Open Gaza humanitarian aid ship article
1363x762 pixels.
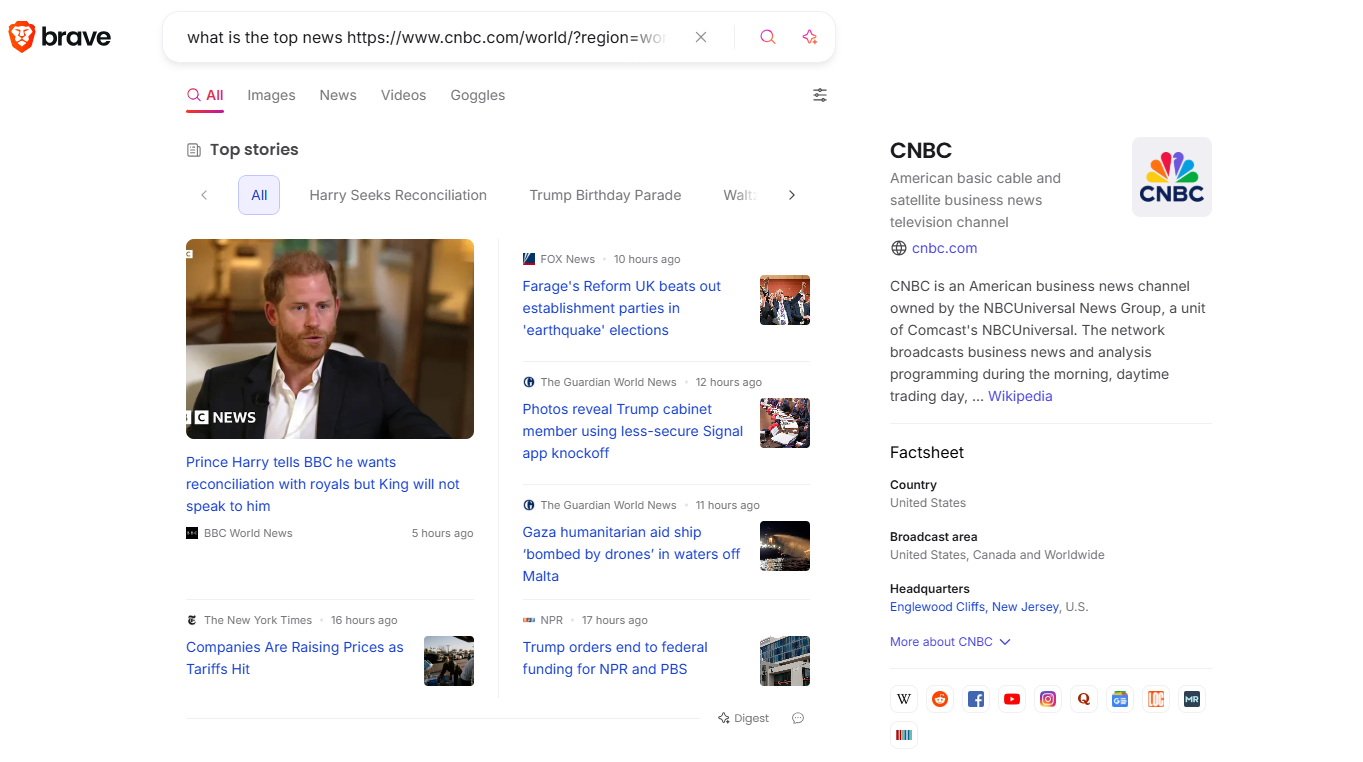point(632,554)
